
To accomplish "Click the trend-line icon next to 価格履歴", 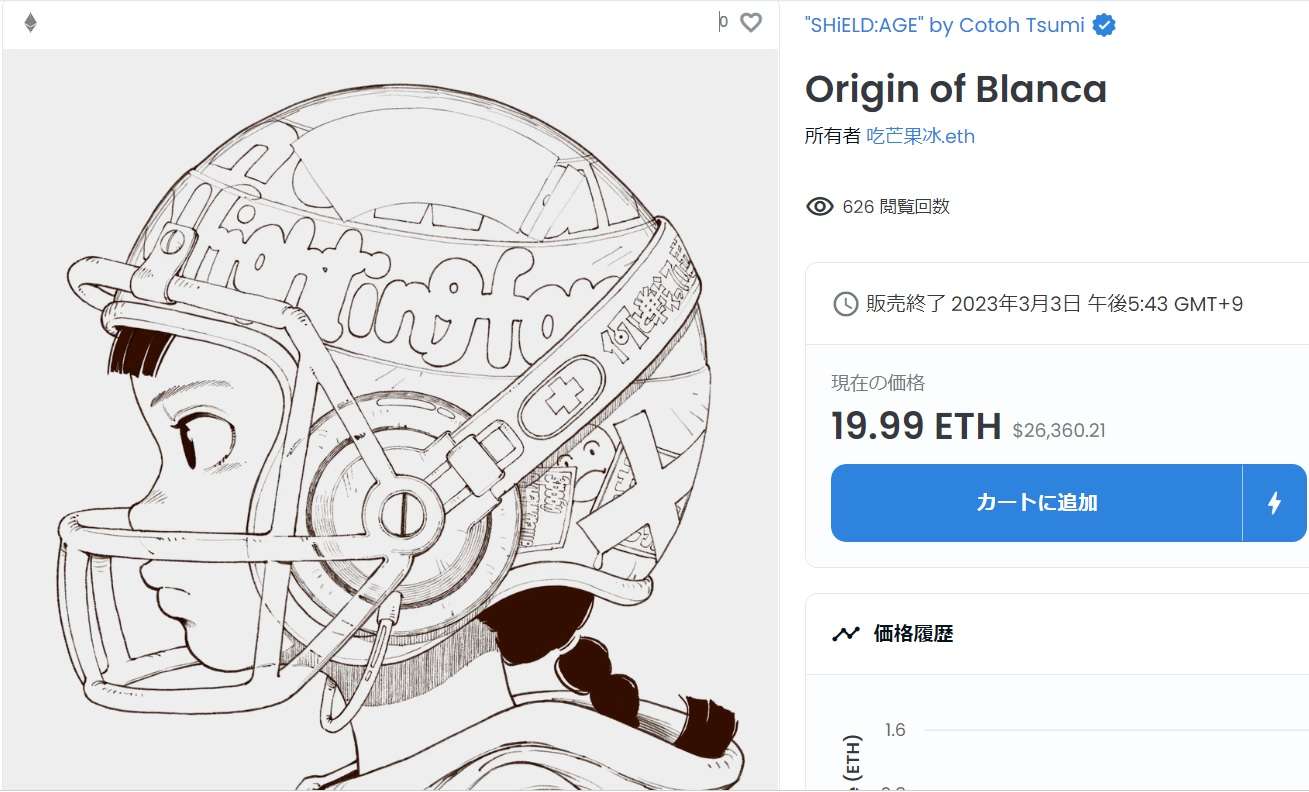I will pyautogui.click(x=846, y=633).
